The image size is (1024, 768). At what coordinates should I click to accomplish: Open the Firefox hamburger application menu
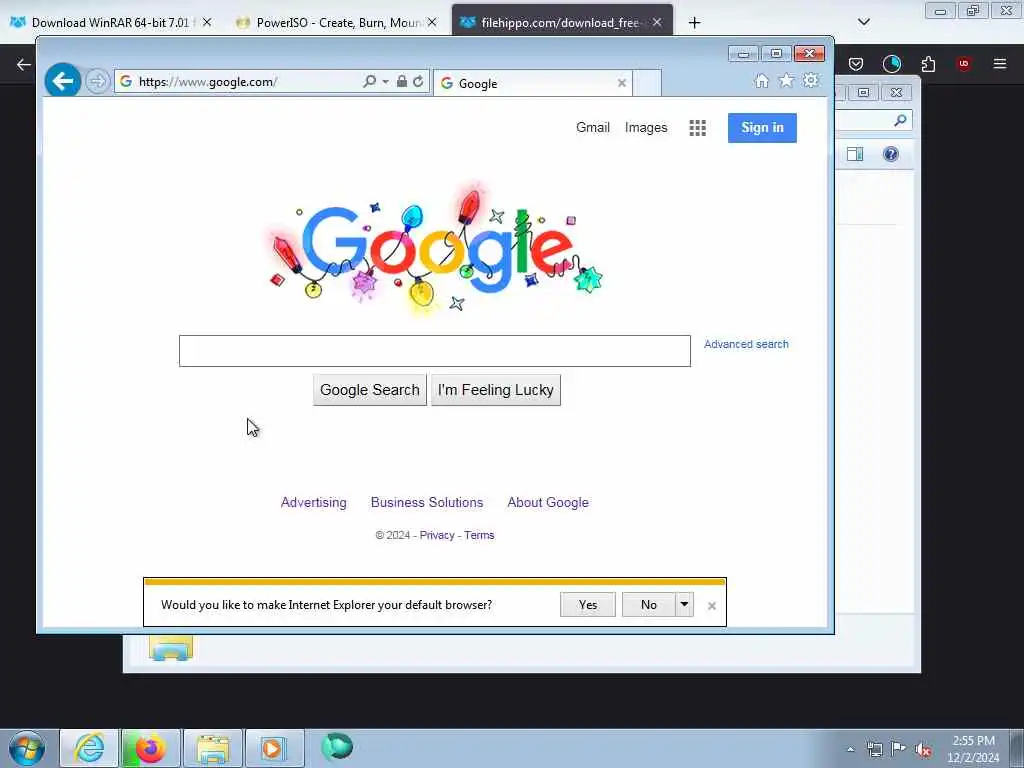click(1000, 64)
